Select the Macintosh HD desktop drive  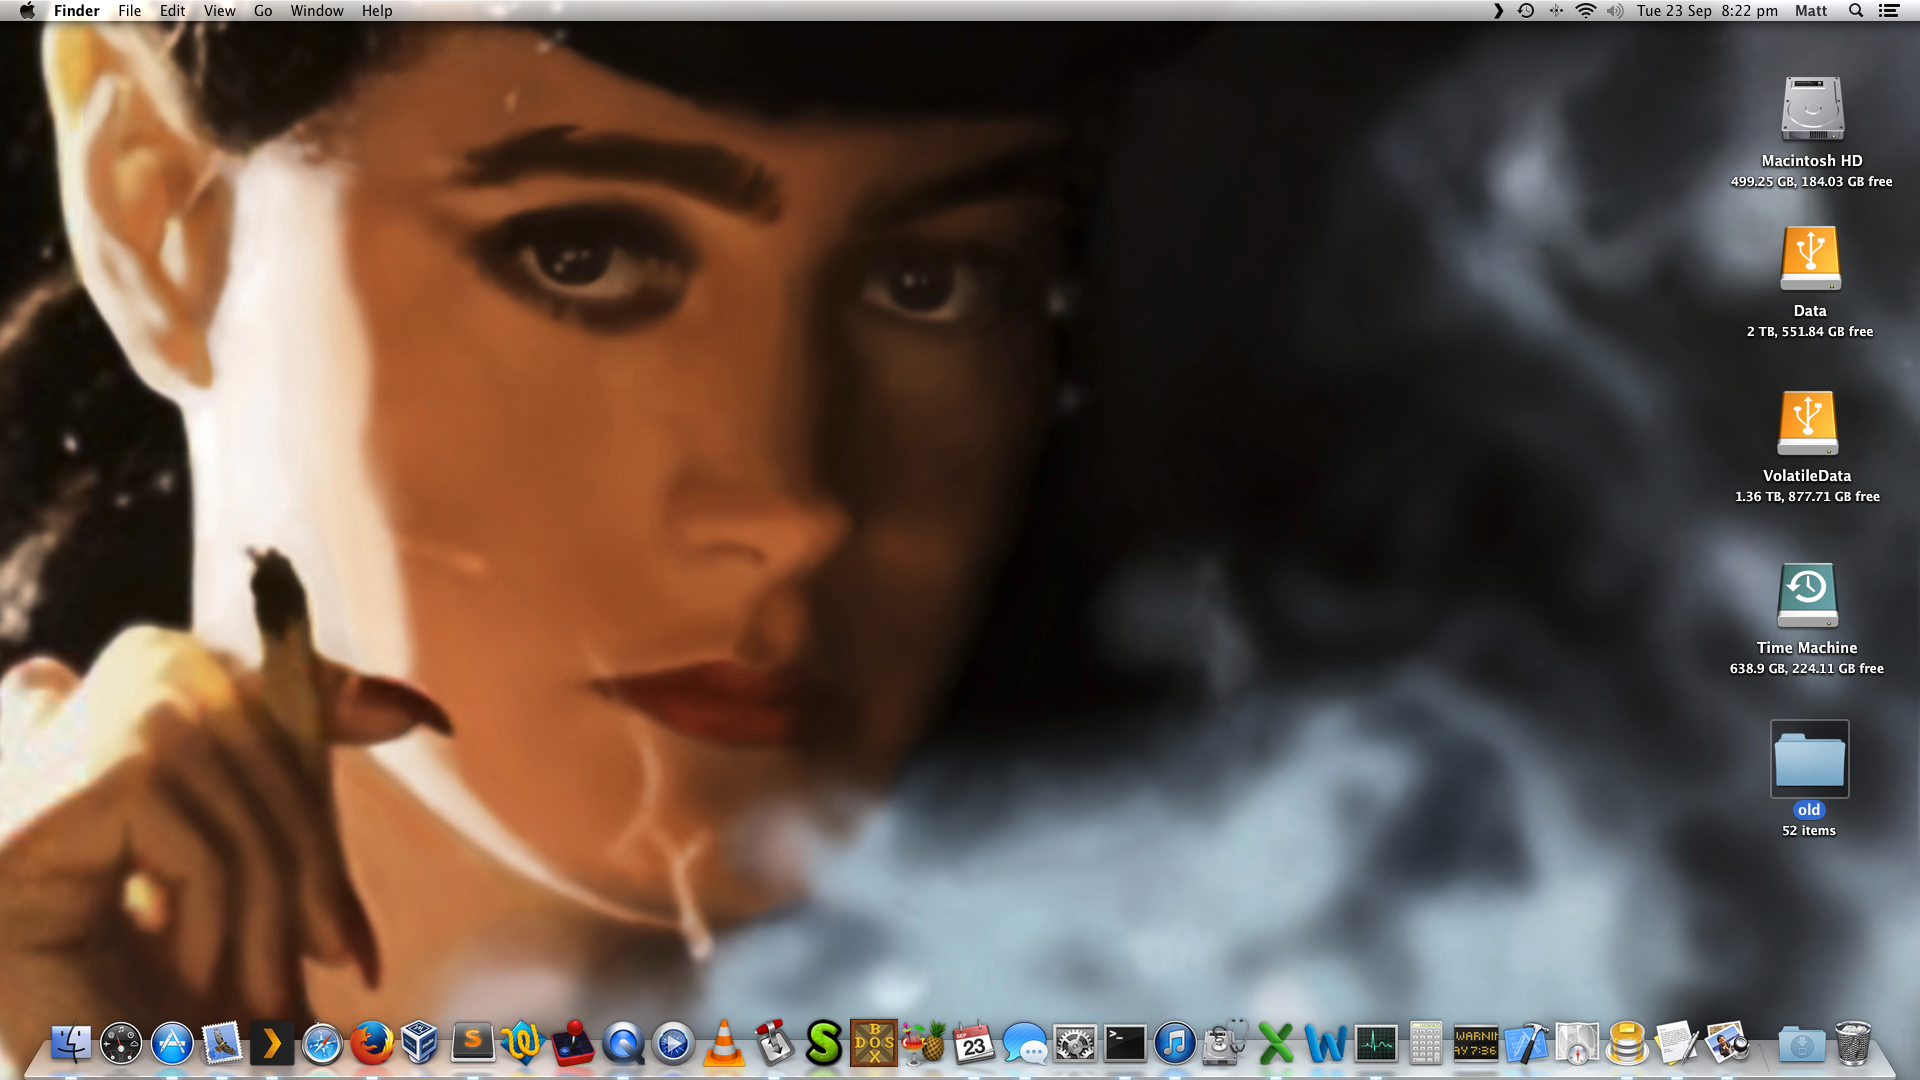(1812, 110)
